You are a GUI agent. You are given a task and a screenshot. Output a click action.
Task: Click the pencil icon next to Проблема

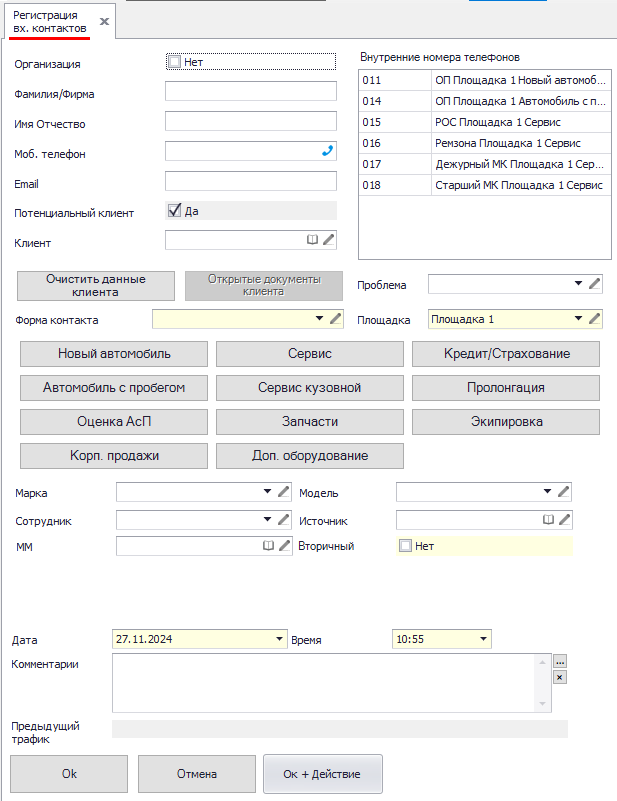[x=595, y=284]
